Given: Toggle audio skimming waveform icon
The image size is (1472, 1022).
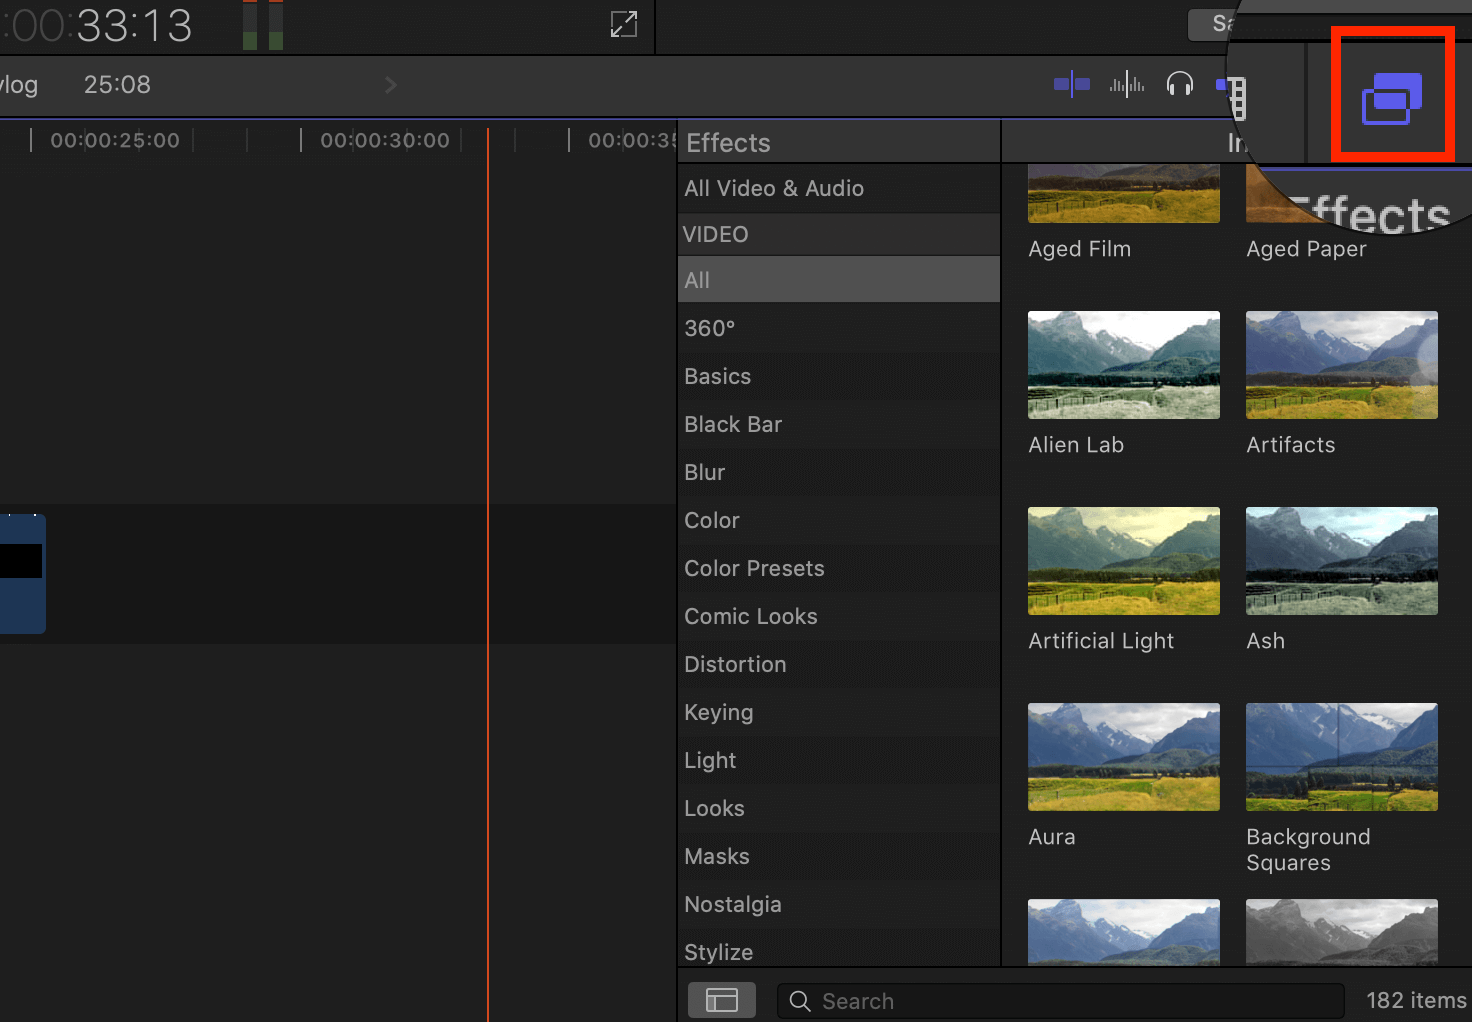Looking at the screenshot, I should (1127, 85).
